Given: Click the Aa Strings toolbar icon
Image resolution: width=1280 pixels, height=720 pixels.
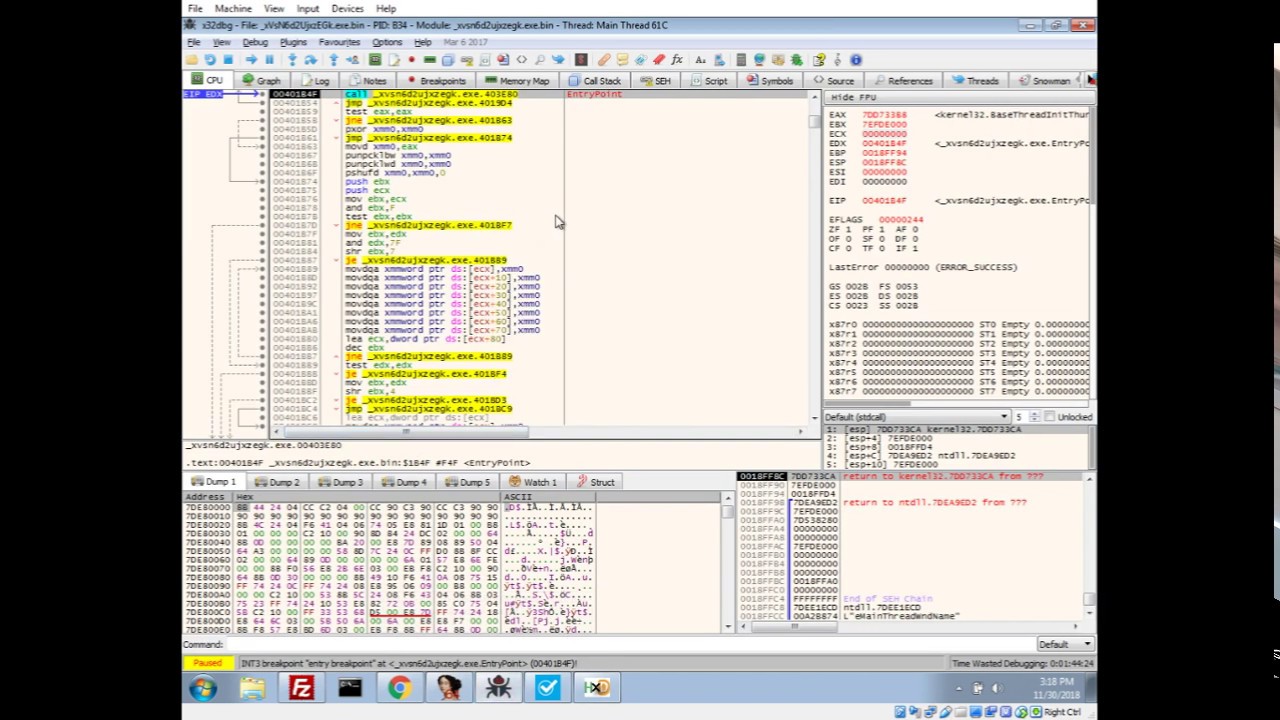Looking at the screenshot, I should point(700,60).
